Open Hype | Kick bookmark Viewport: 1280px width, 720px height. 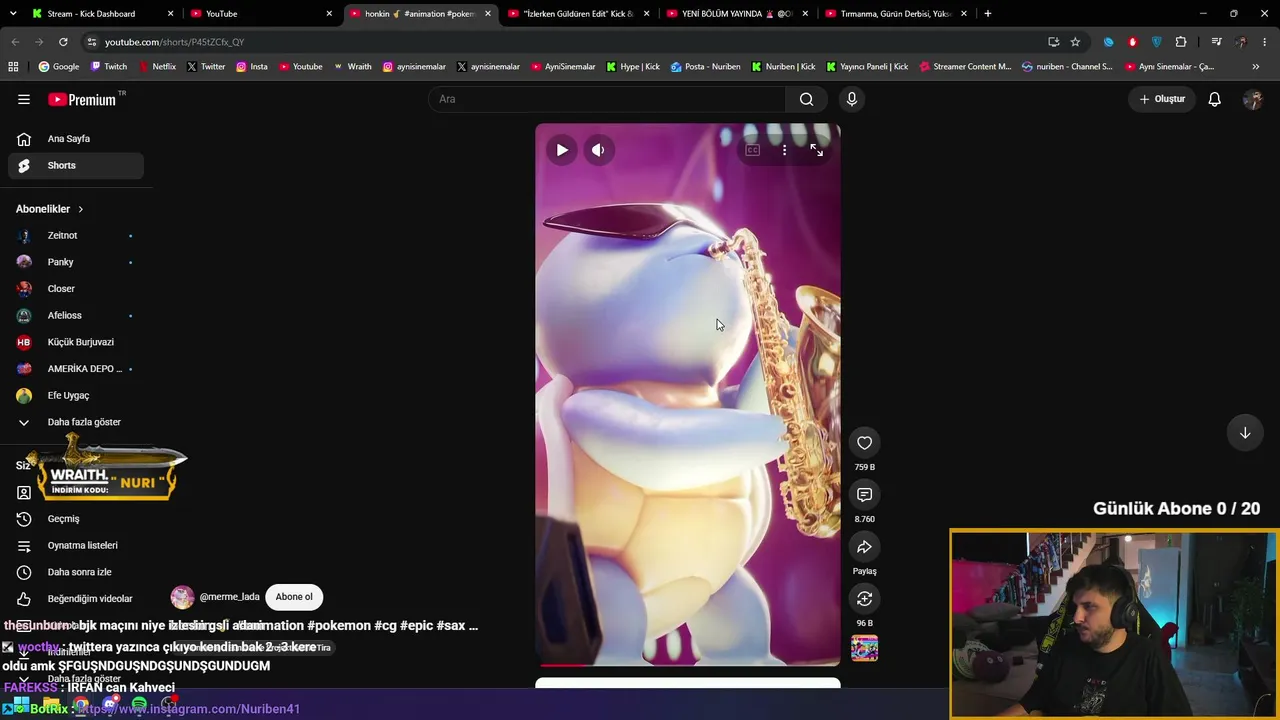(633, 67)
